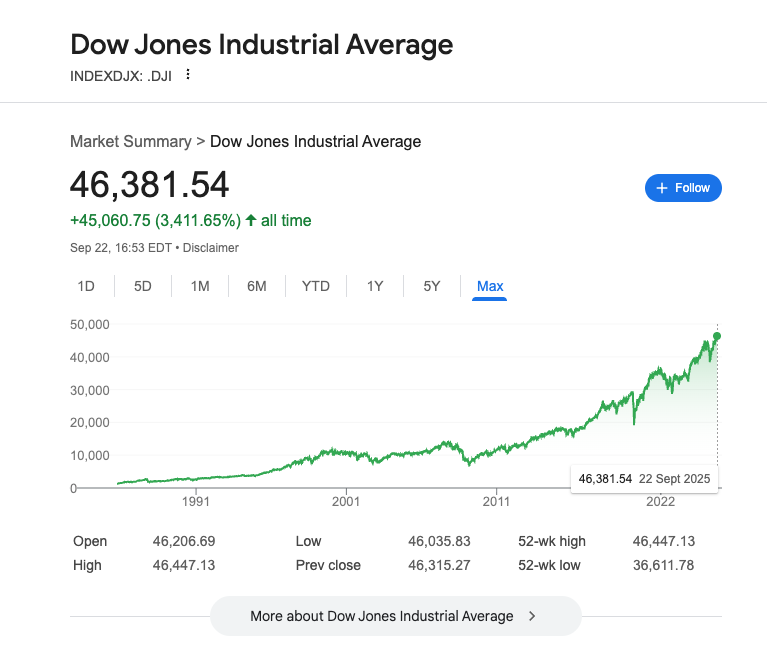Viewport: 767px width, 650px height.
Task: Click the 2001 label on chart axis
Action: [x=346, y=501]
